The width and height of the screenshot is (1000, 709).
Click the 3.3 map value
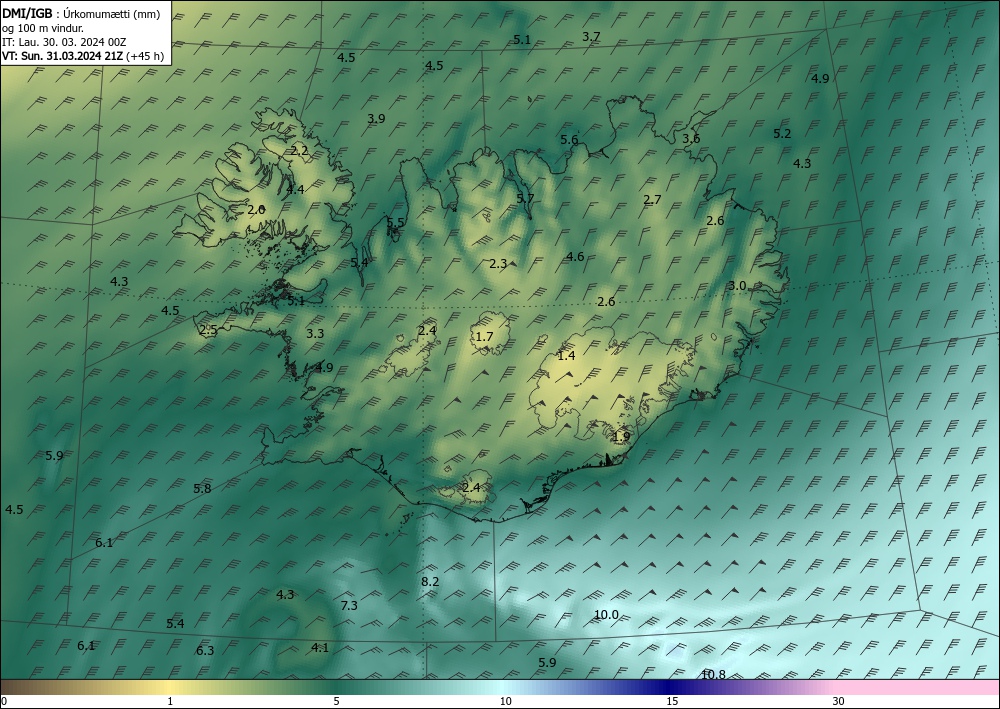314,333
